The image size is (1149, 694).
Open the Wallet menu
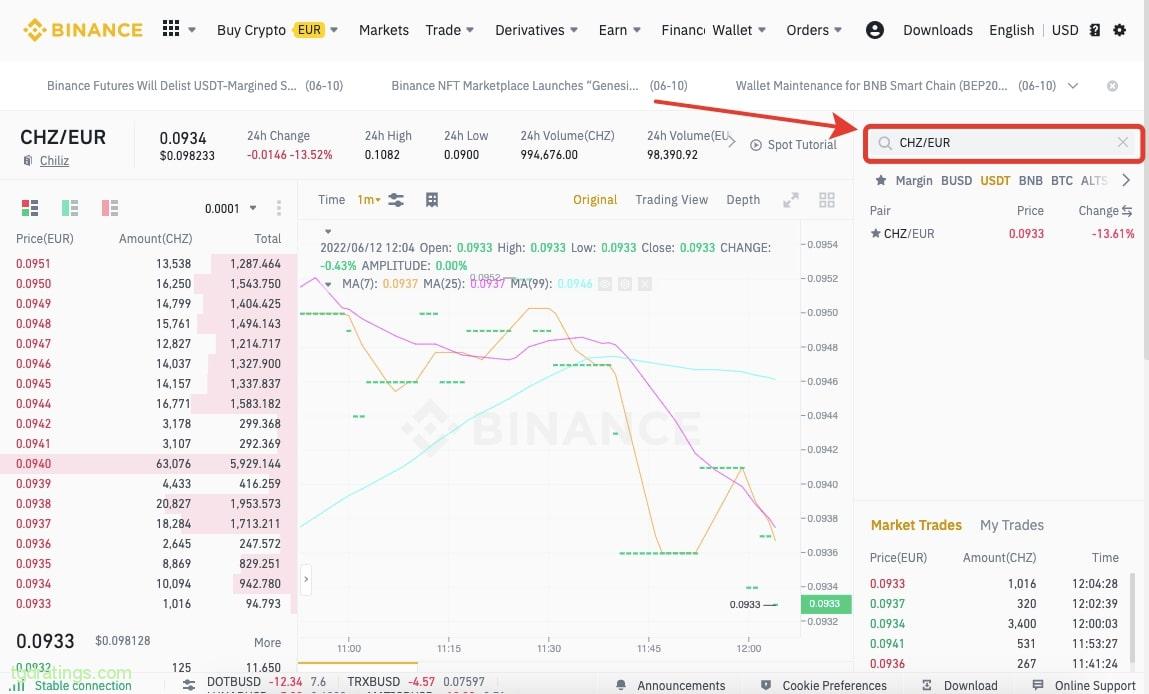coord(739,30)
